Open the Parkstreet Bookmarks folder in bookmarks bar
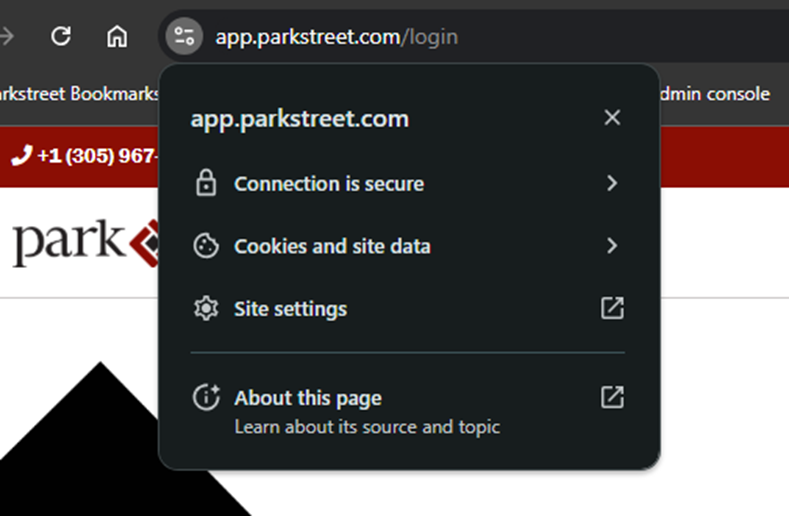This screenshot has width=789, height=516. click(x=79, y=94)
